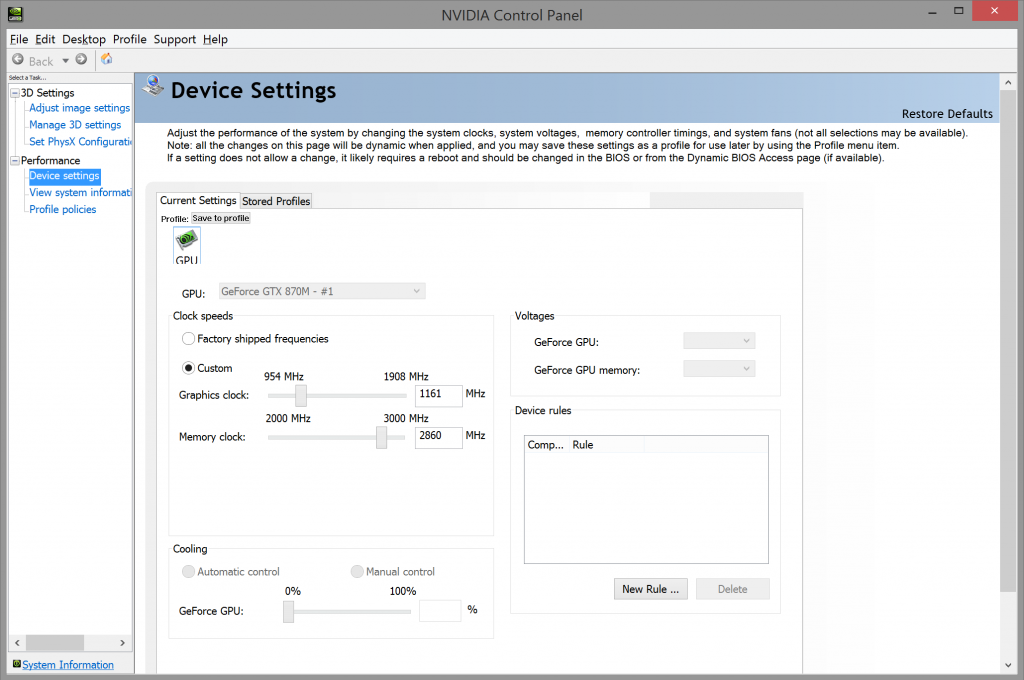Click the Memory clock MHz input field
This screenshot has height=680, width=1024.
(438, 437)
